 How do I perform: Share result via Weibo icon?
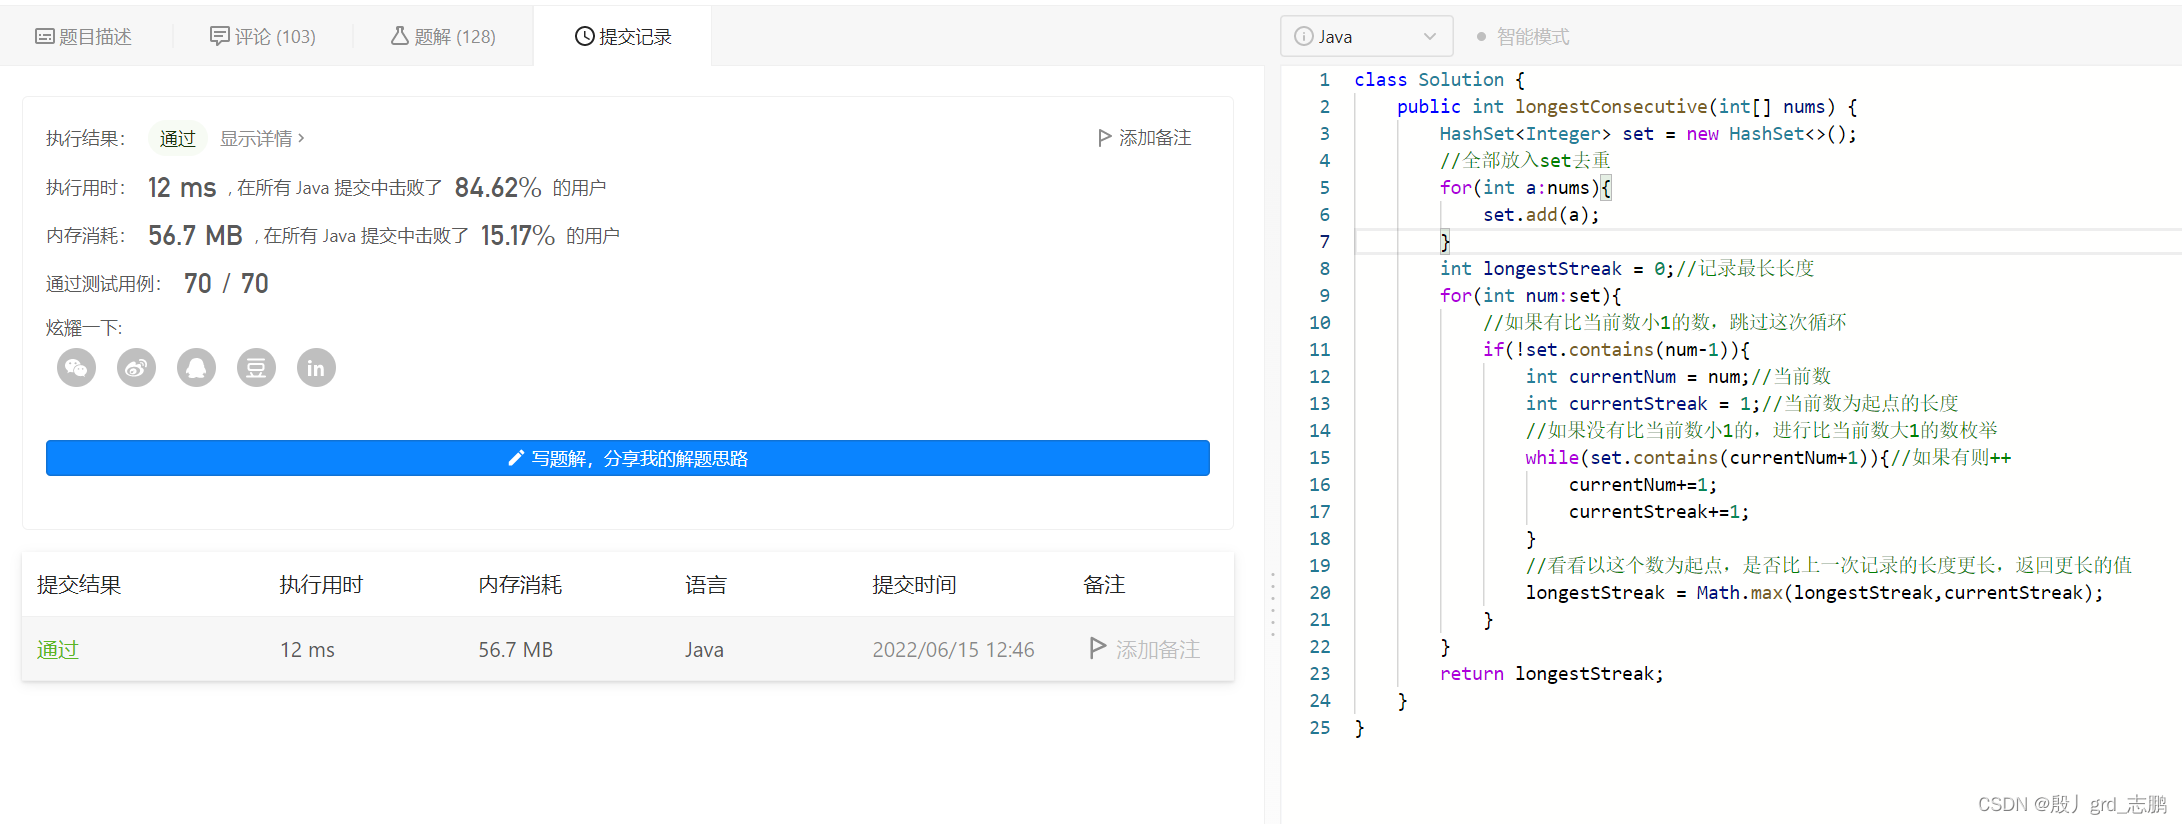137,368
